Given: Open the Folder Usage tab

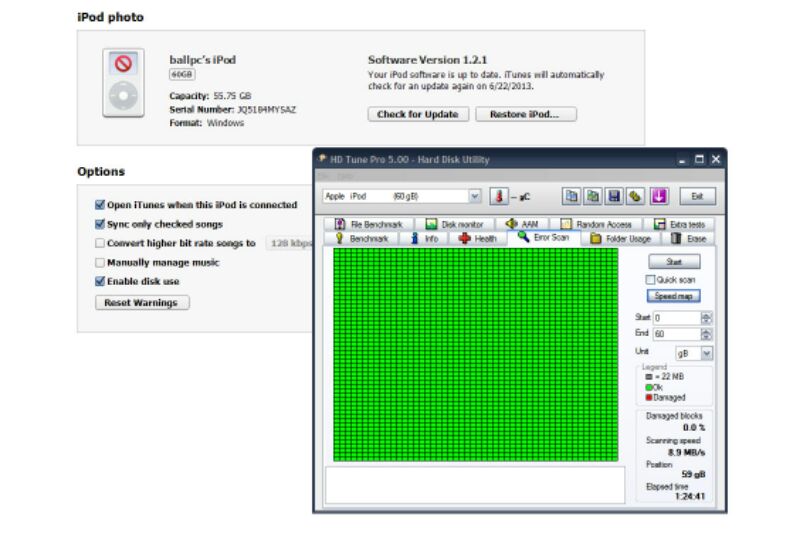Looking at the screenshot, I should click(x=620, y=238).
